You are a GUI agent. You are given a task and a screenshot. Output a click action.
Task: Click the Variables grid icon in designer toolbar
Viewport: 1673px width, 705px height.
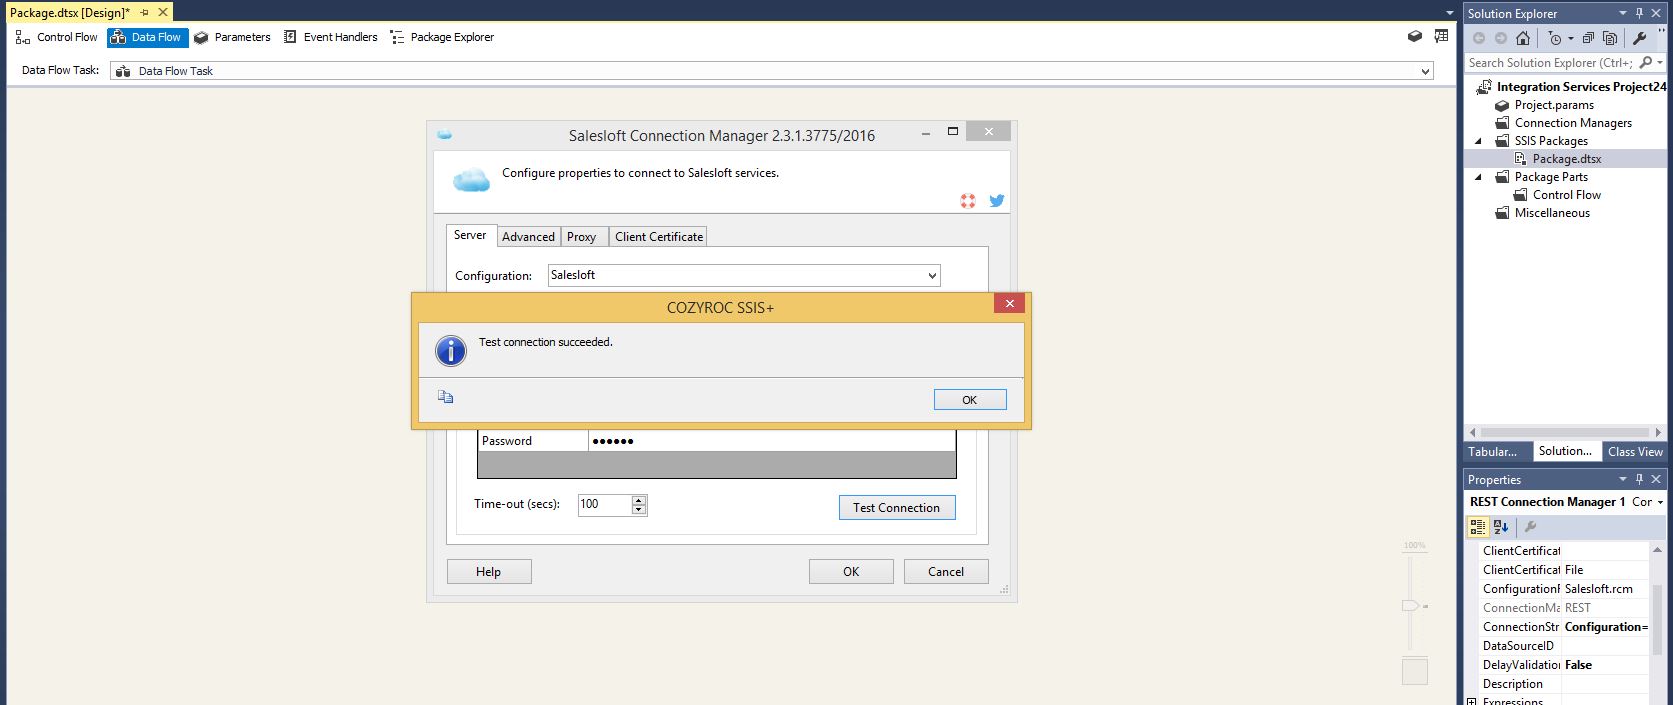(x=1441, y=37)
